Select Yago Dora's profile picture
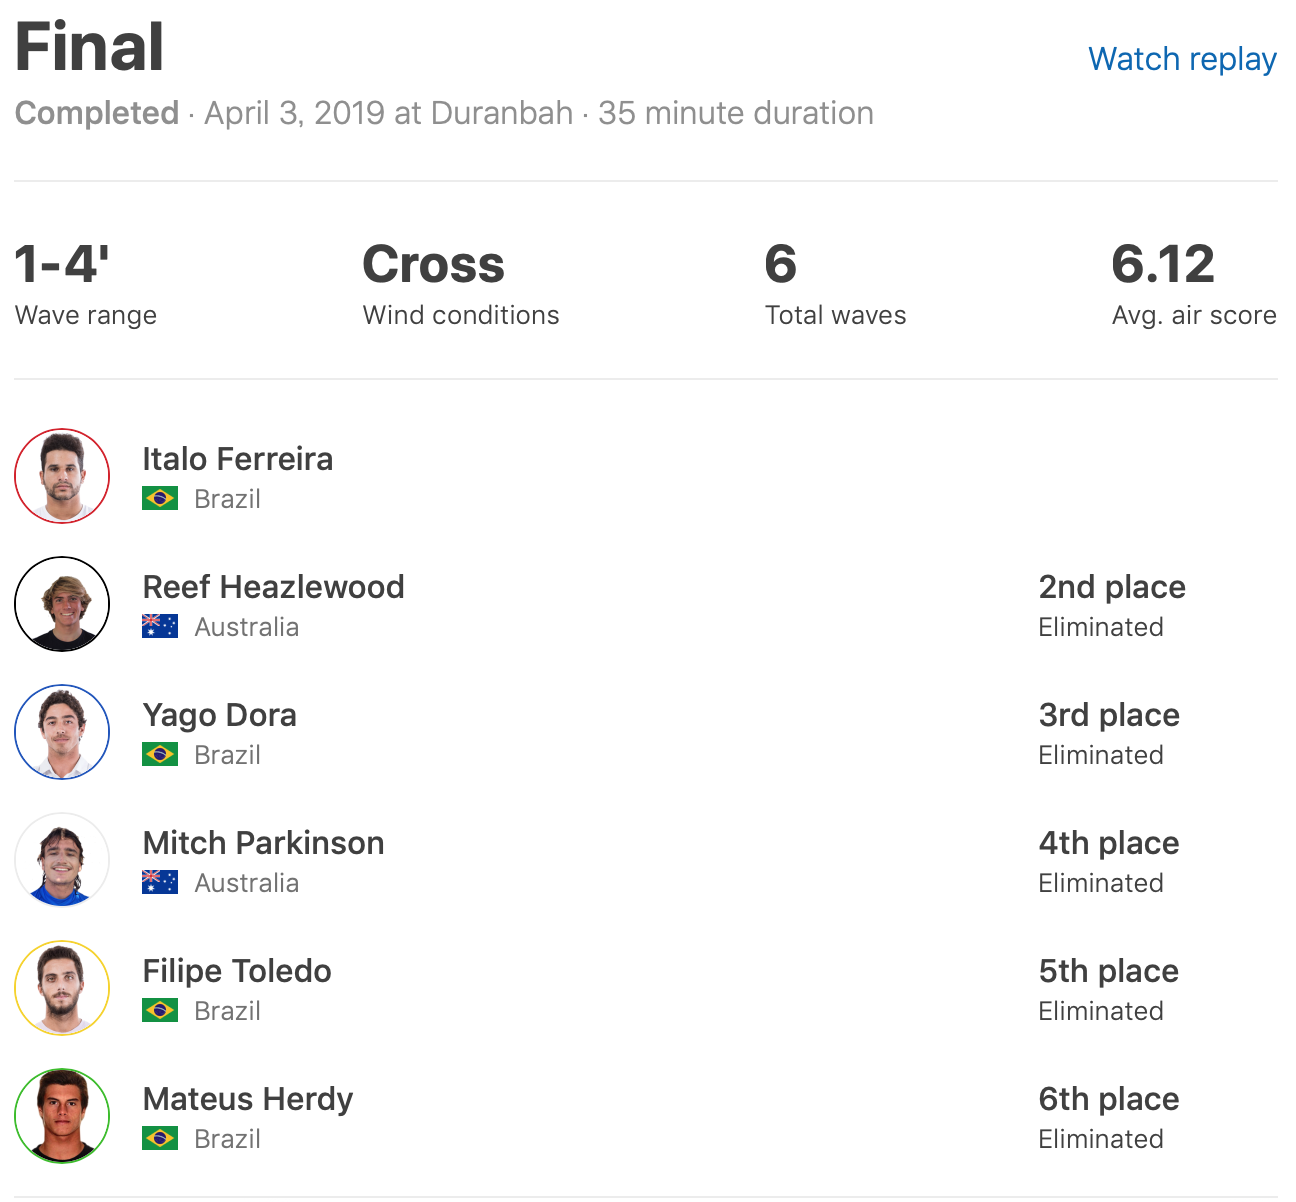The height and width of the screenshot is (1202, 1296). pos(62,732)
